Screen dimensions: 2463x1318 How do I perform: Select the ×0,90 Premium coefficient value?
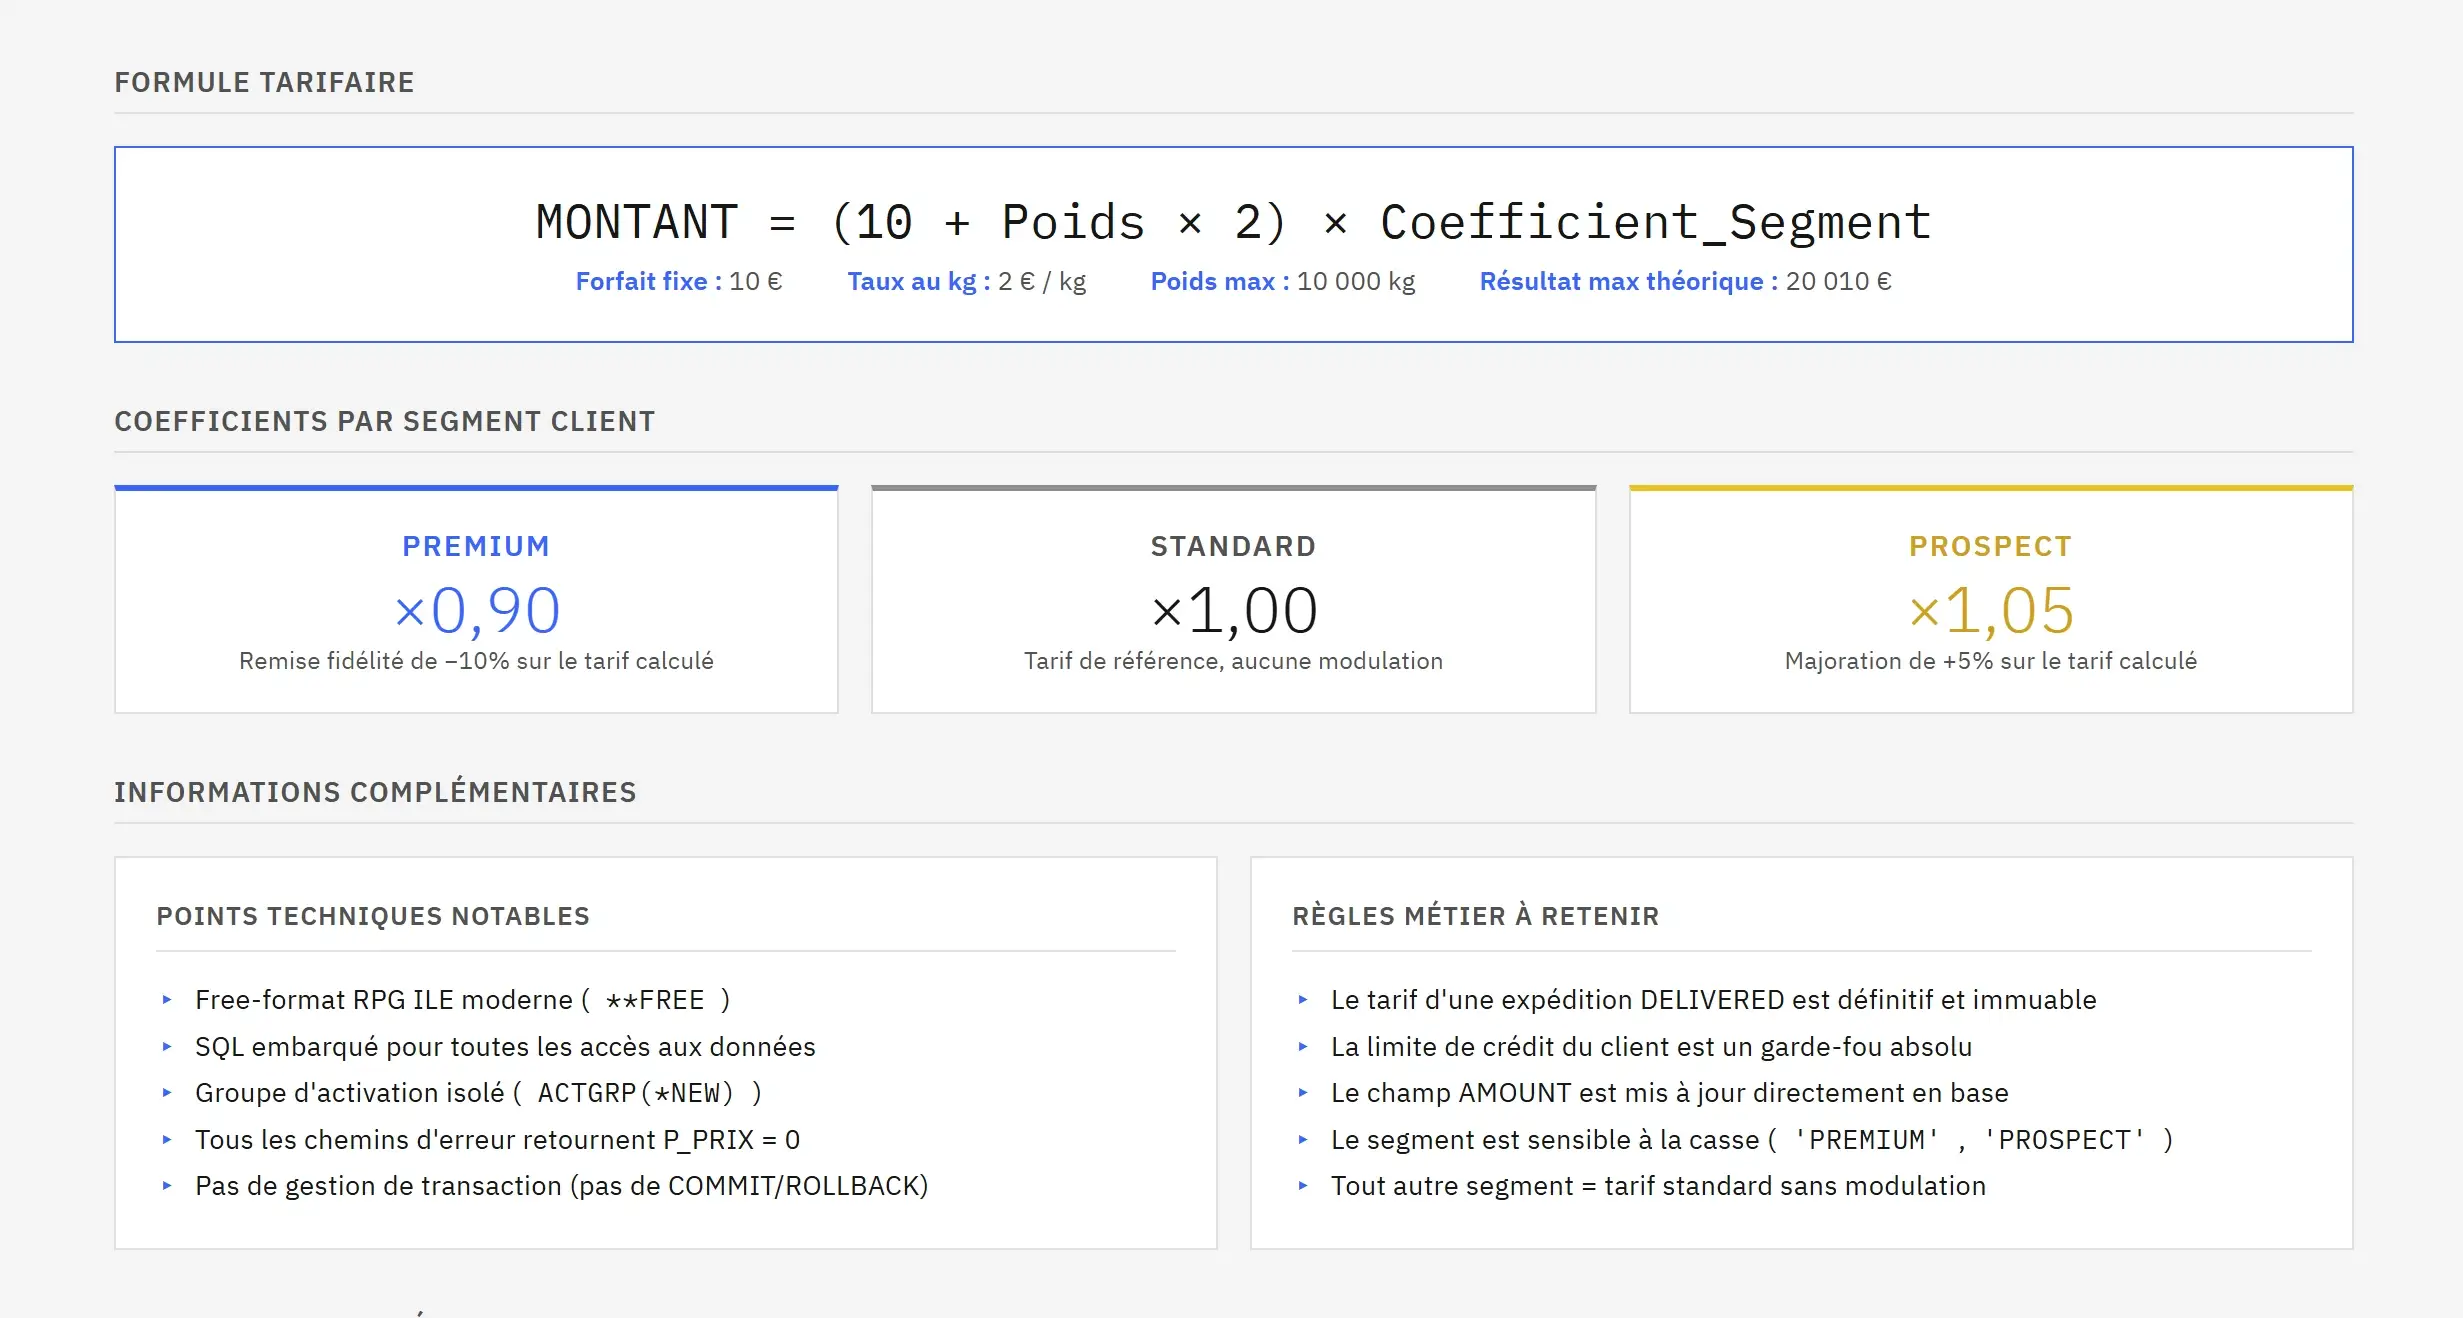[x=476, y=610]
